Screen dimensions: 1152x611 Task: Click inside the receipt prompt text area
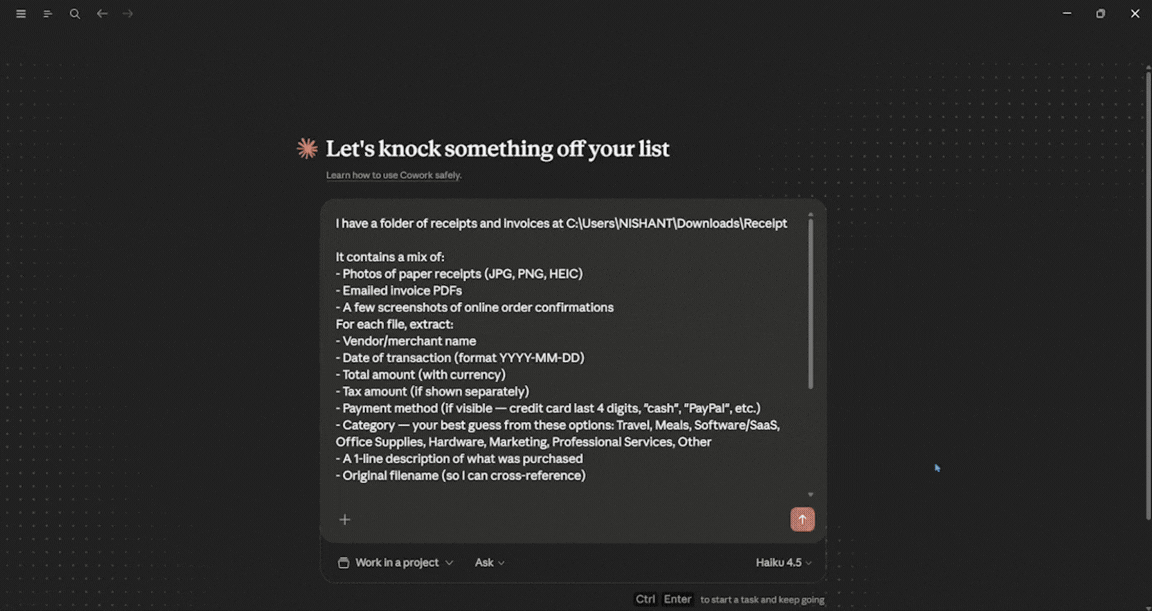point(564,350)
